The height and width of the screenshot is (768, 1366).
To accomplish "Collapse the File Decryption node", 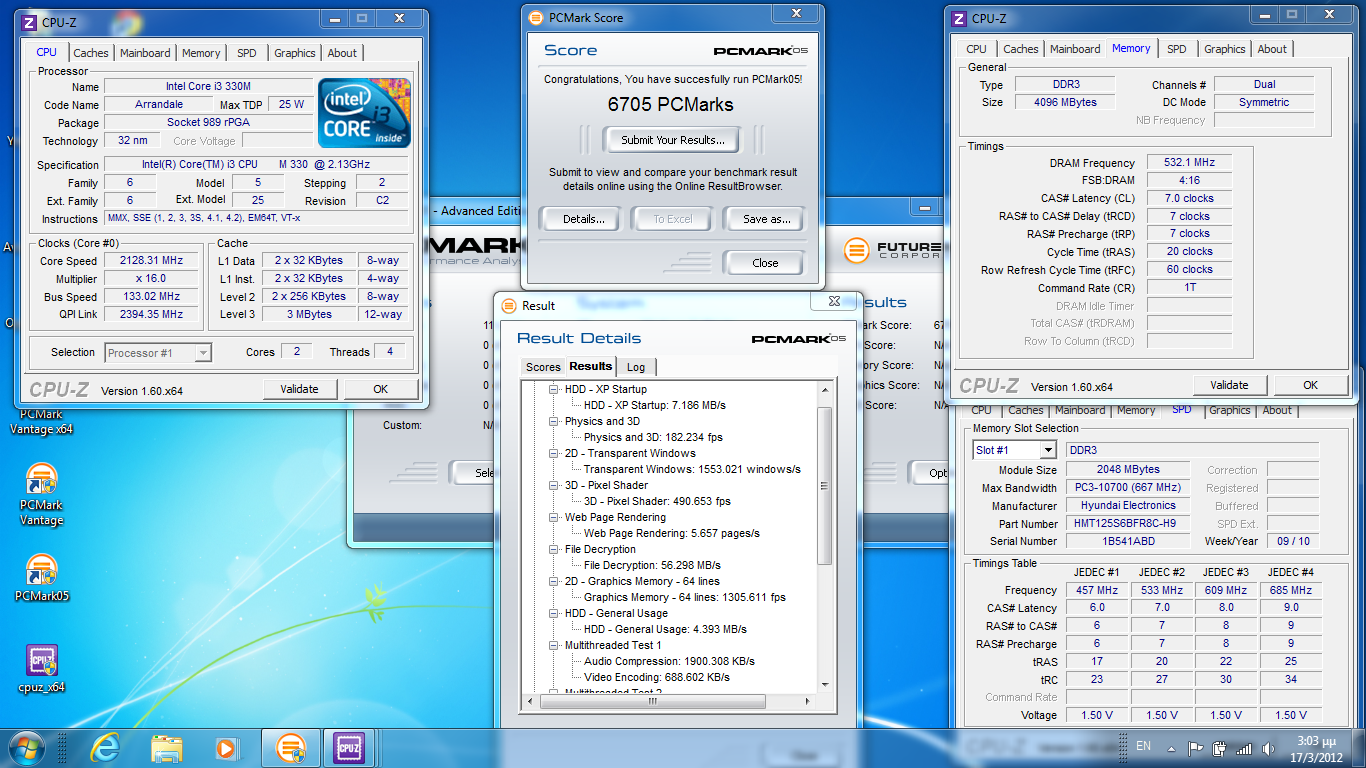I will pos(555,549).
